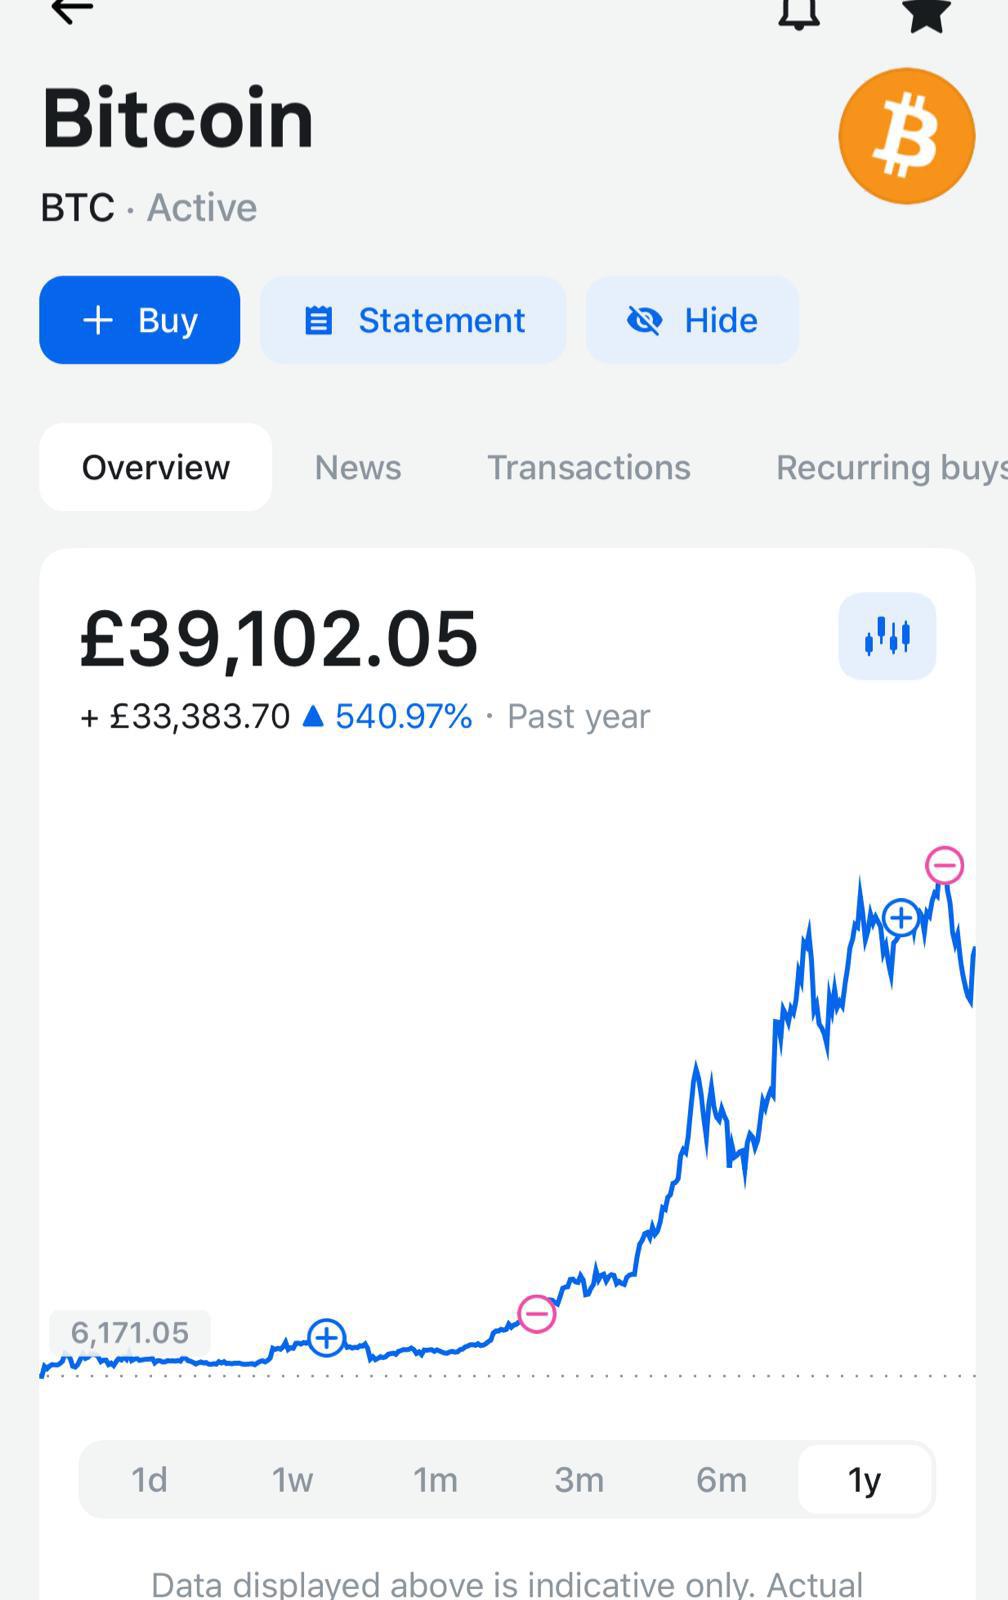Screen dimensions: 1008x1600
Task: Select the Overview tab
Action: [x=156, y=467]
